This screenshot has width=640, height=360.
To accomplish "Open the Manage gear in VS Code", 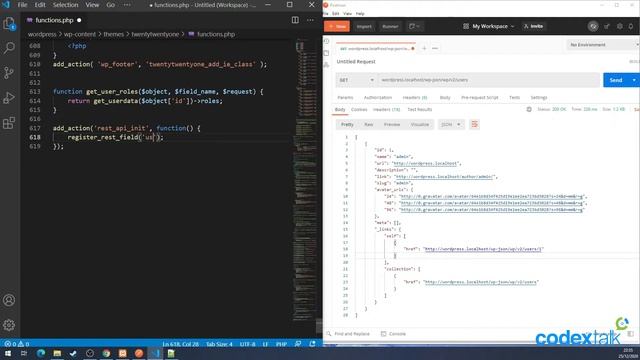I will [9, 325].
